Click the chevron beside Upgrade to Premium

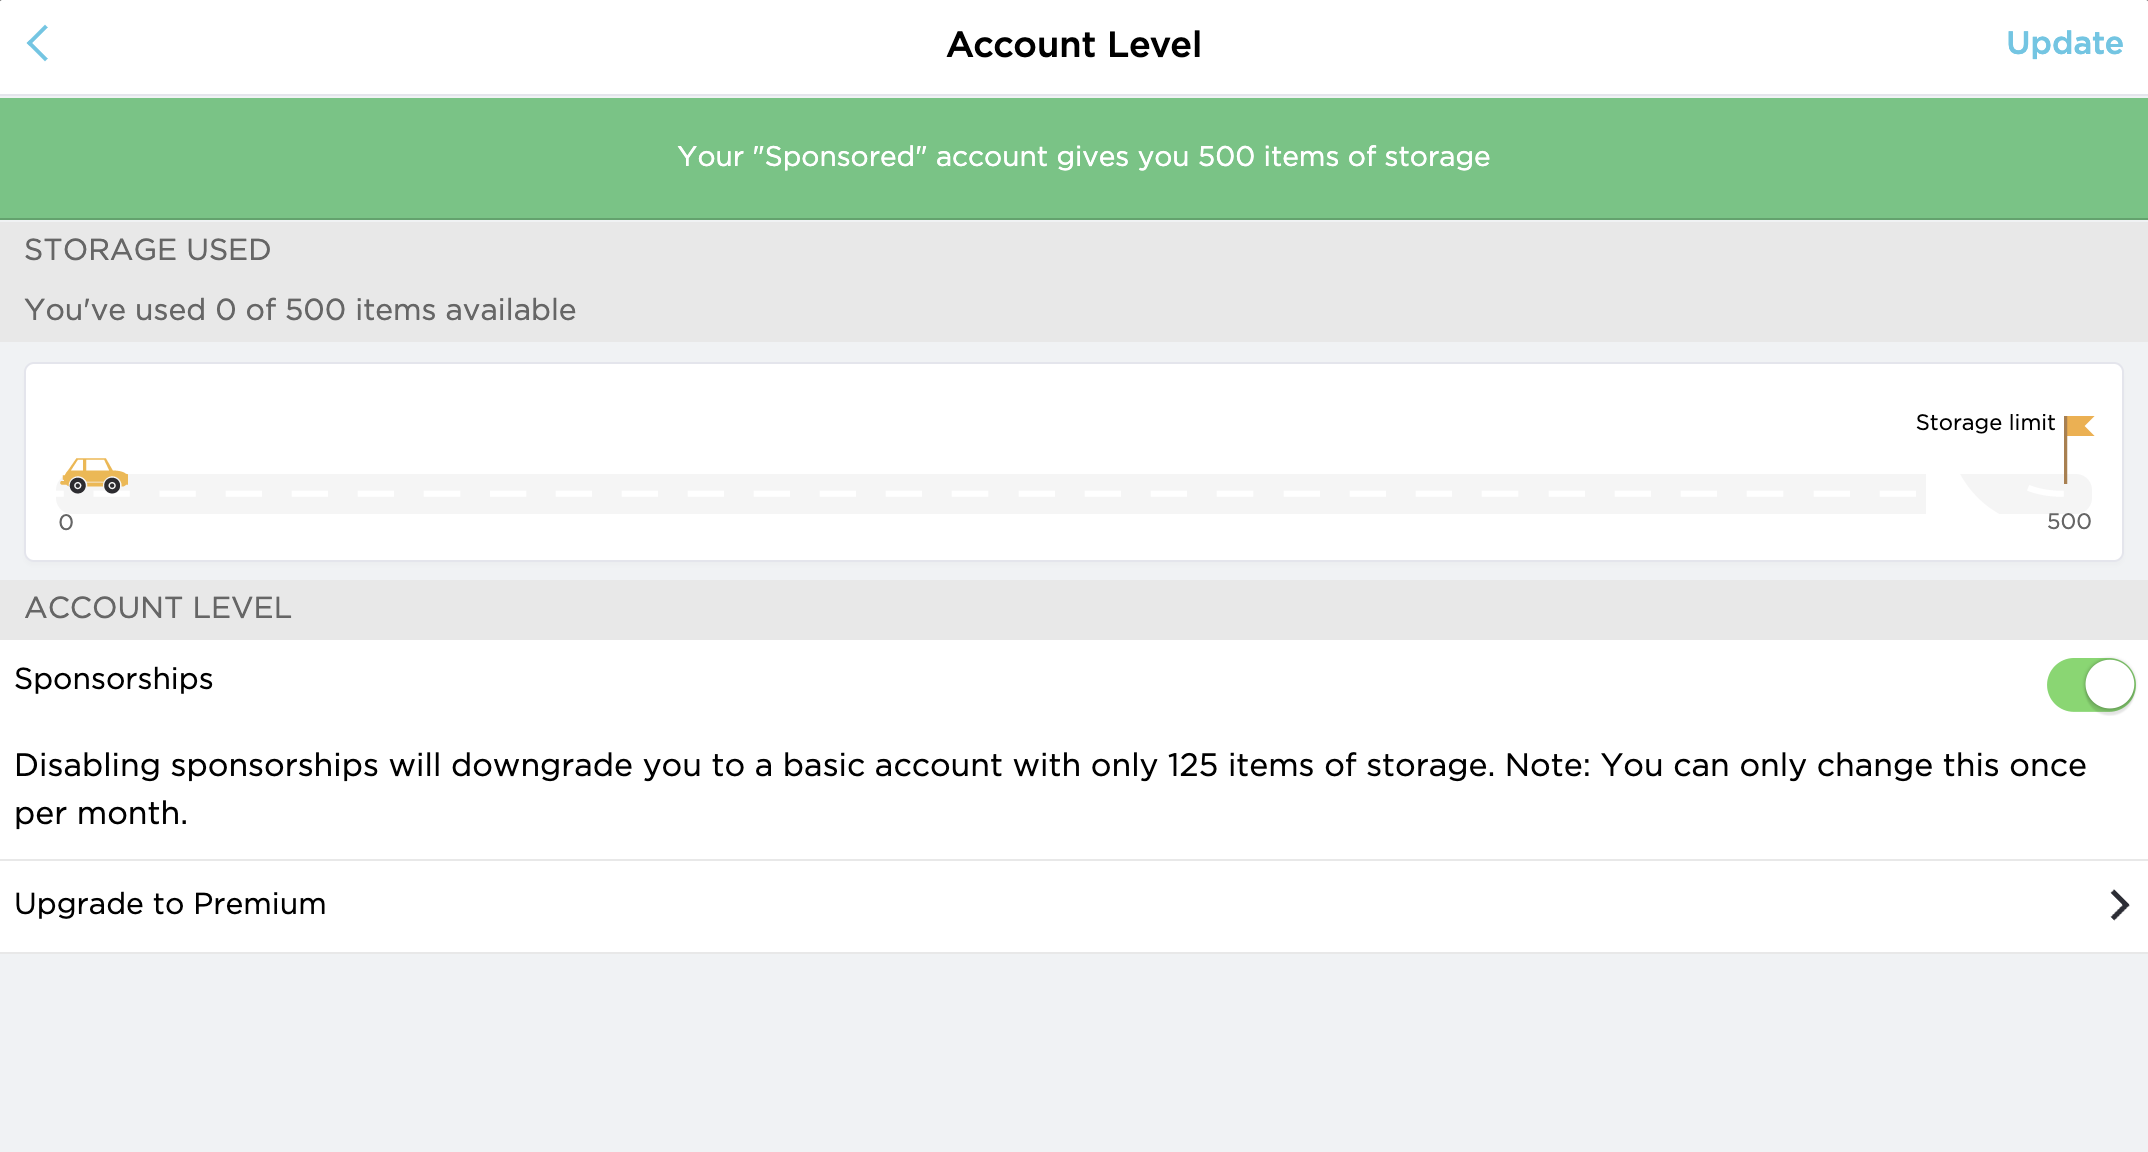[2118, 905]
